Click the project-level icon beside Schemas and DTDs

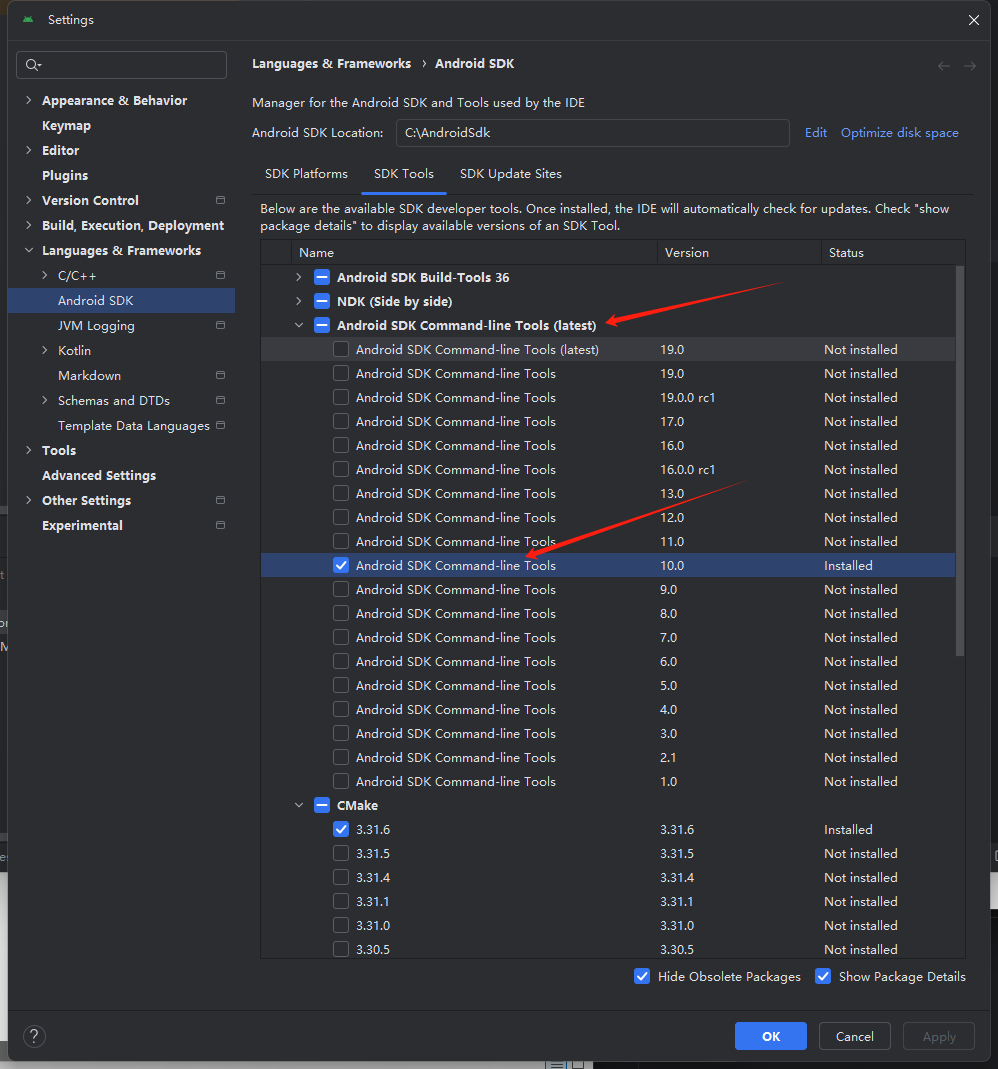pyautogui.click(x=220, y=401)
